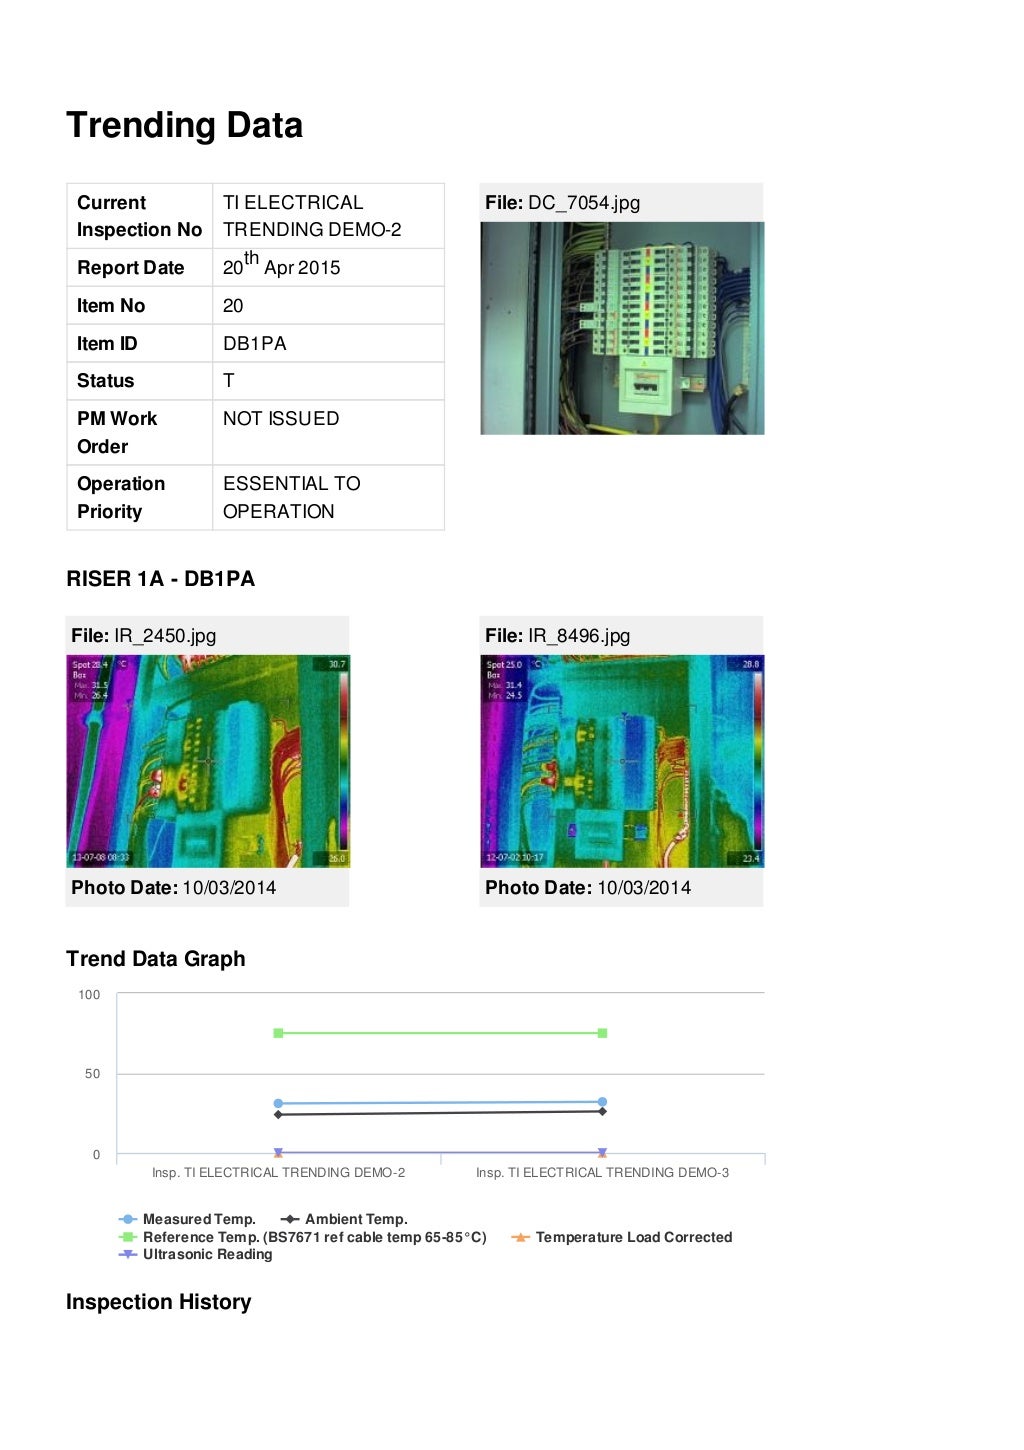
Task: Click the 'Insp. TI ELECTRICAL TRENDING DEMO-3' axis label
Action: click(x=602, y=1172)
